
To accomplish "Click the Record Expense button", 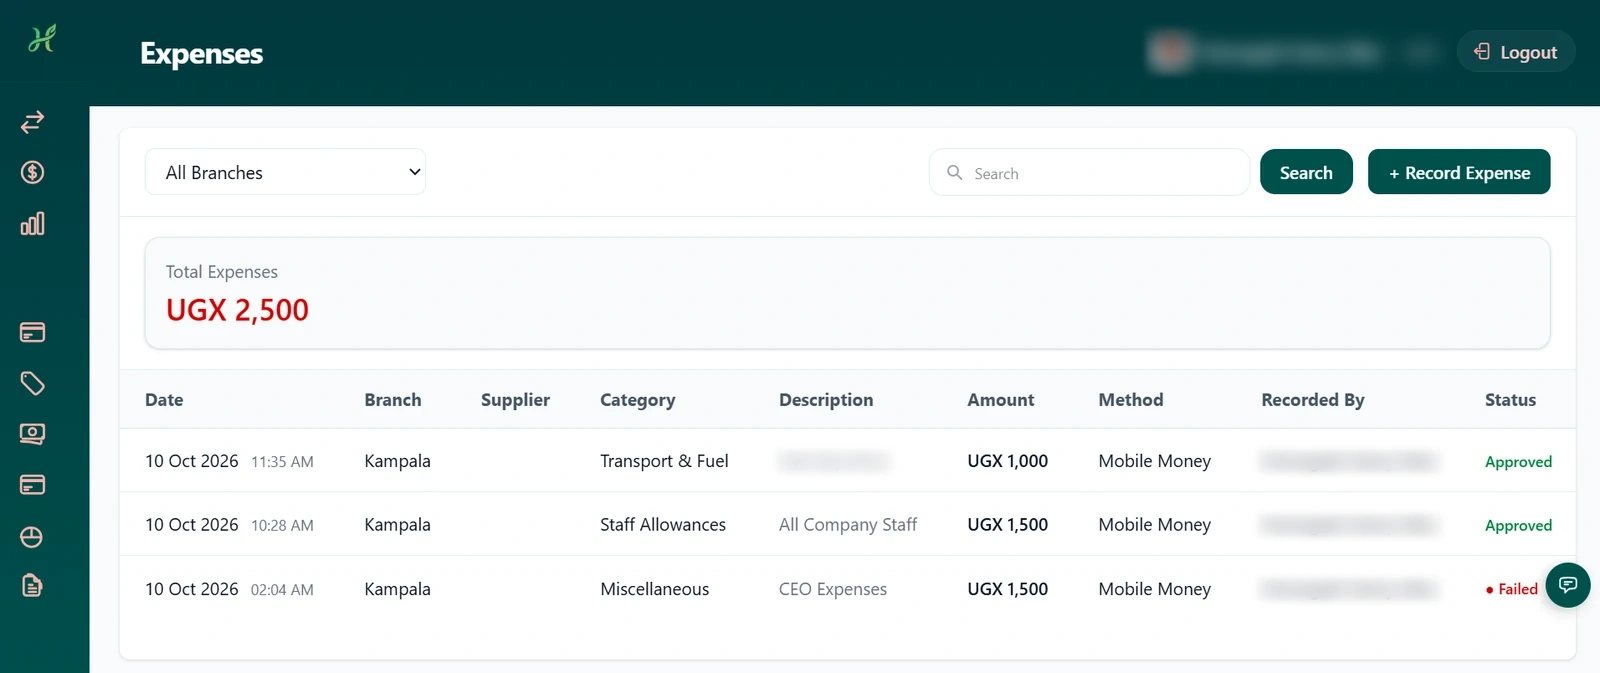I will (x=1459, y=172).
